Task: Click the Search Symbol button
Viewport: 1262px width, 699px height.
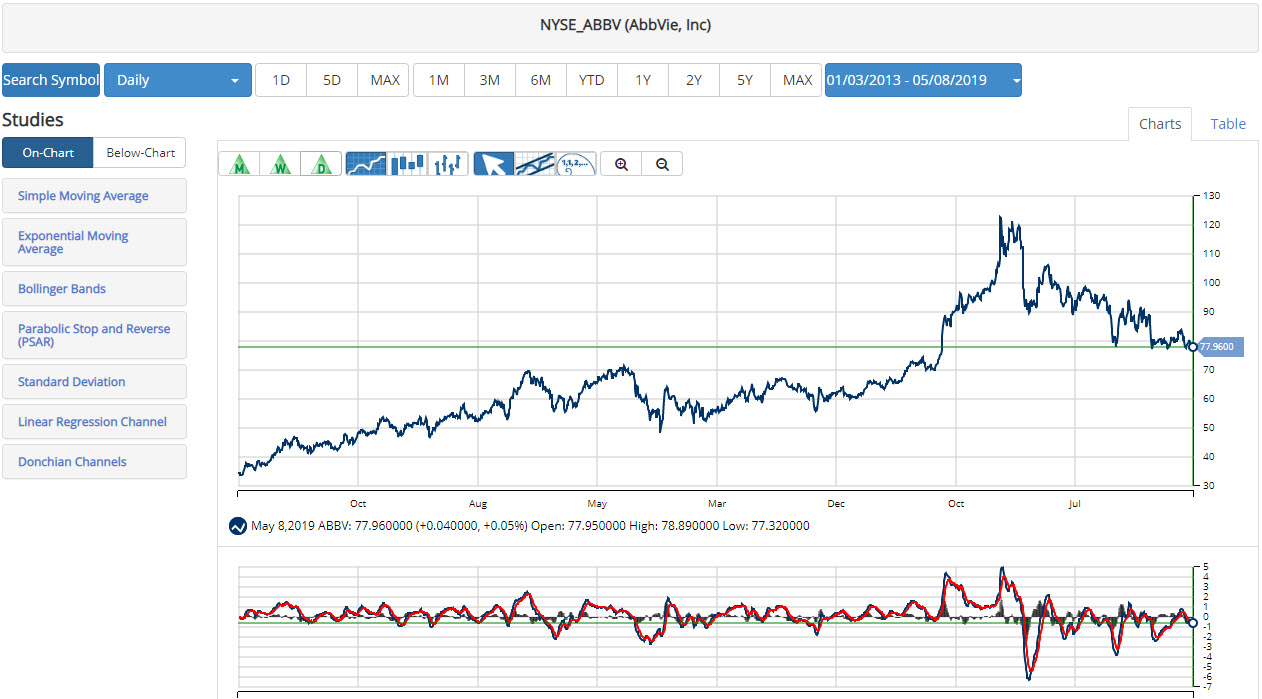Action: point(51,80)
